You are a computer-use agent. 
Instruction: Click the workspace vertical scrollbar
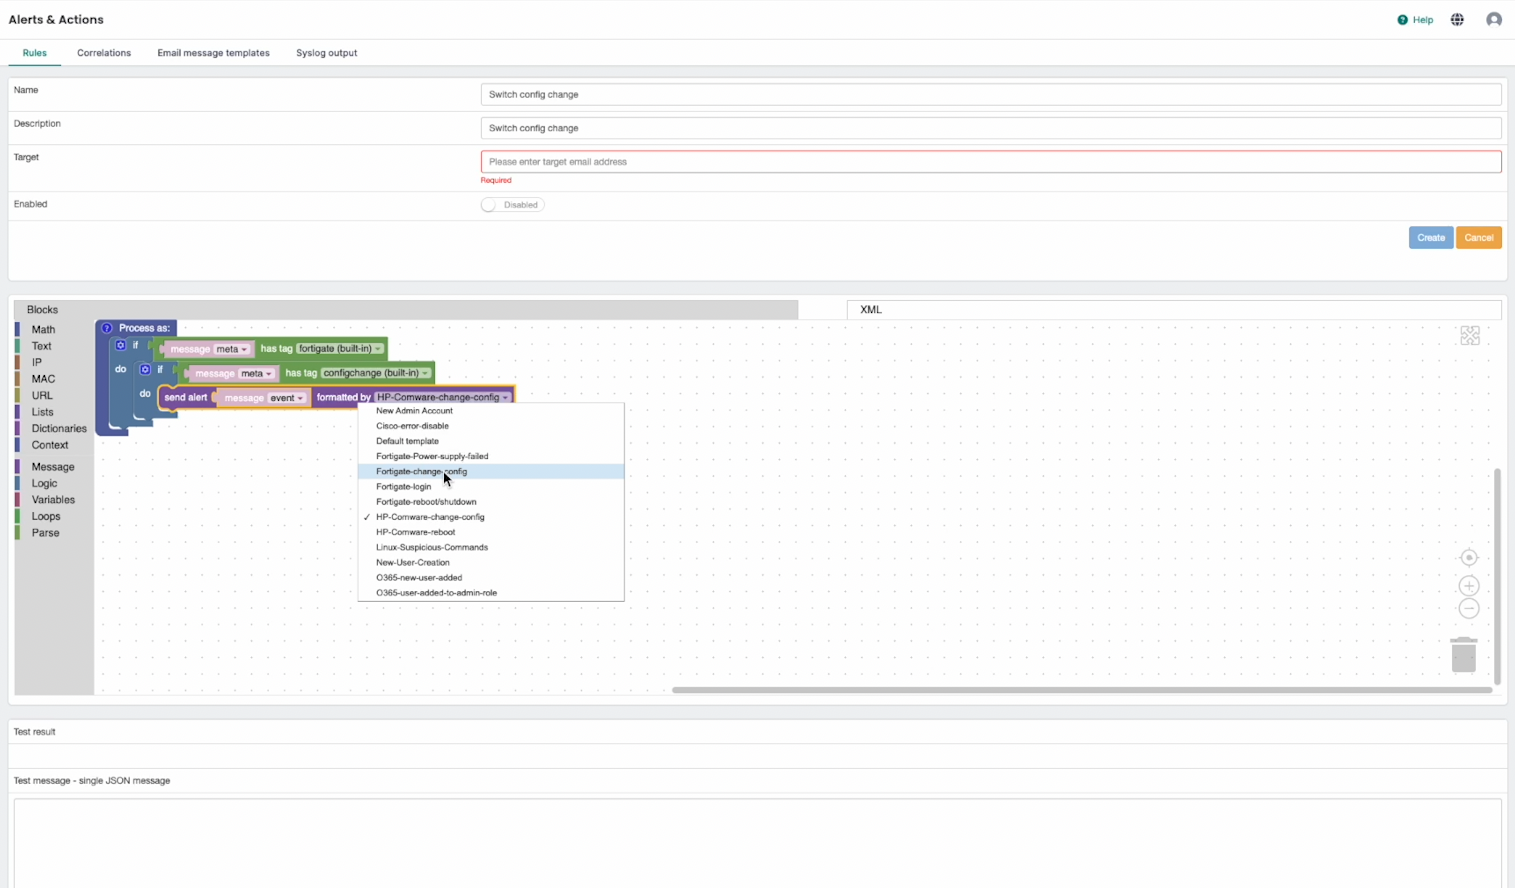pyautogui.click(x=1497, y=576)
